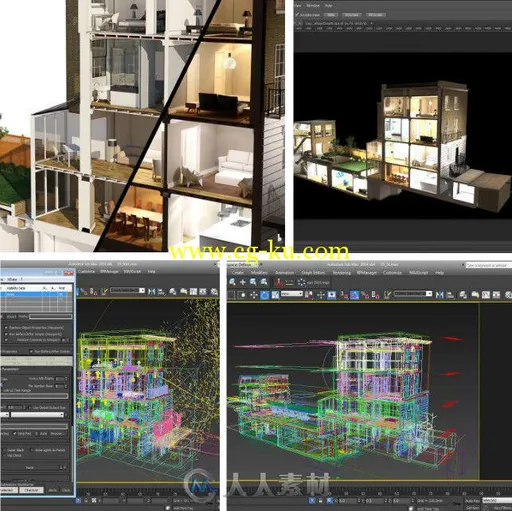Toggle the first options-bar checkbox in top-right window
This screenshot has width=512, height=511.
pyautogui.click(x=297, y=15)
